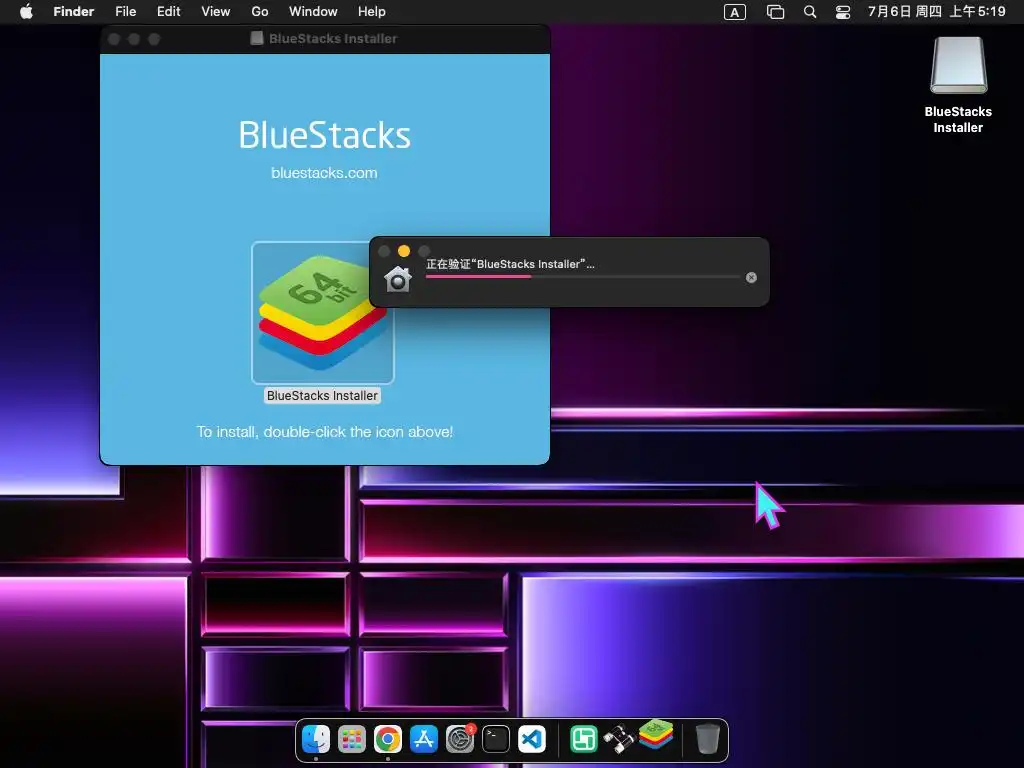Image resolution: width=1024 pixels, height=768 pixels.
Task: Click the date and time in menu bar
Action: point(936,12)
